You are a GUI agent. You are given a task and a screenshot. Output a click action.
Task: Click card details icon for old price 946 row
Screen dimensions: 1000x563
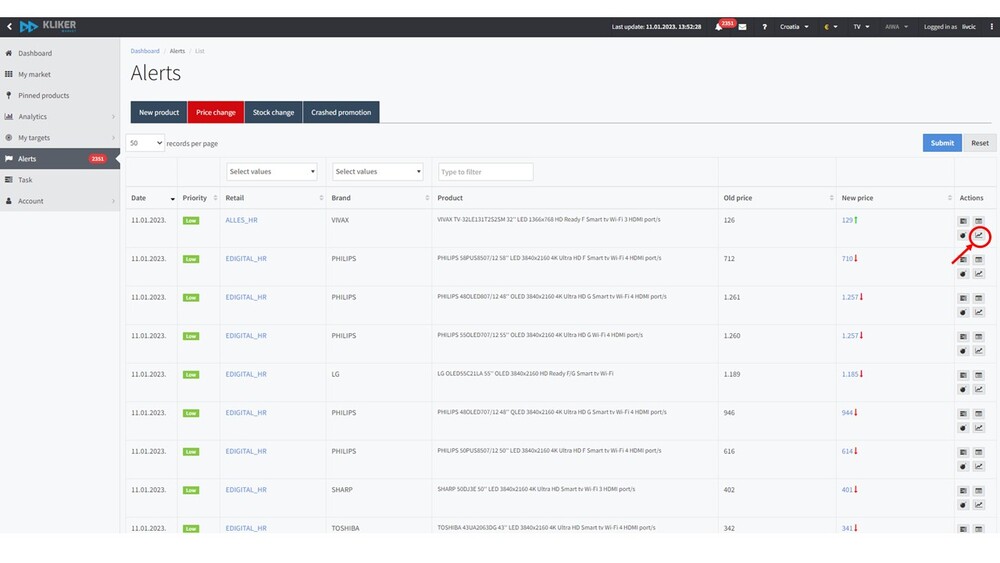(963, 414)
